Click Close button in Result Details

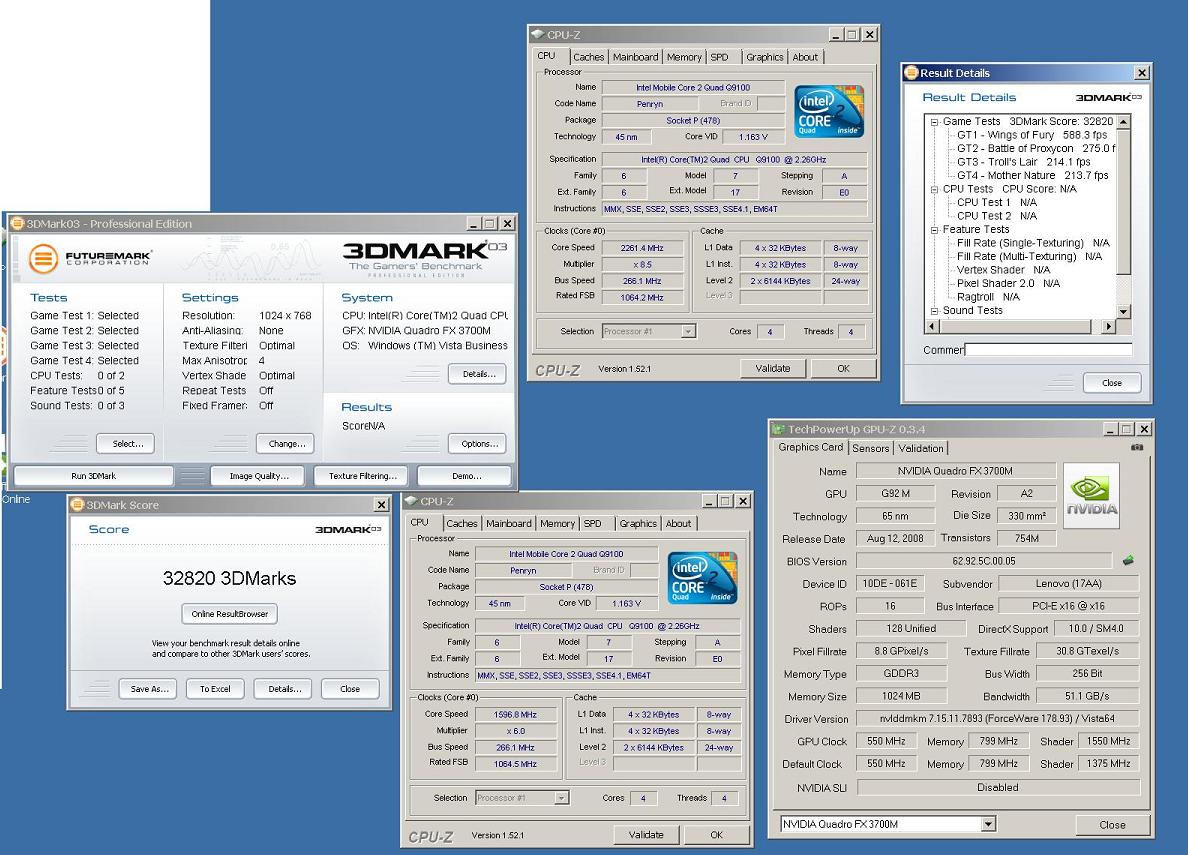point(1112,383)
